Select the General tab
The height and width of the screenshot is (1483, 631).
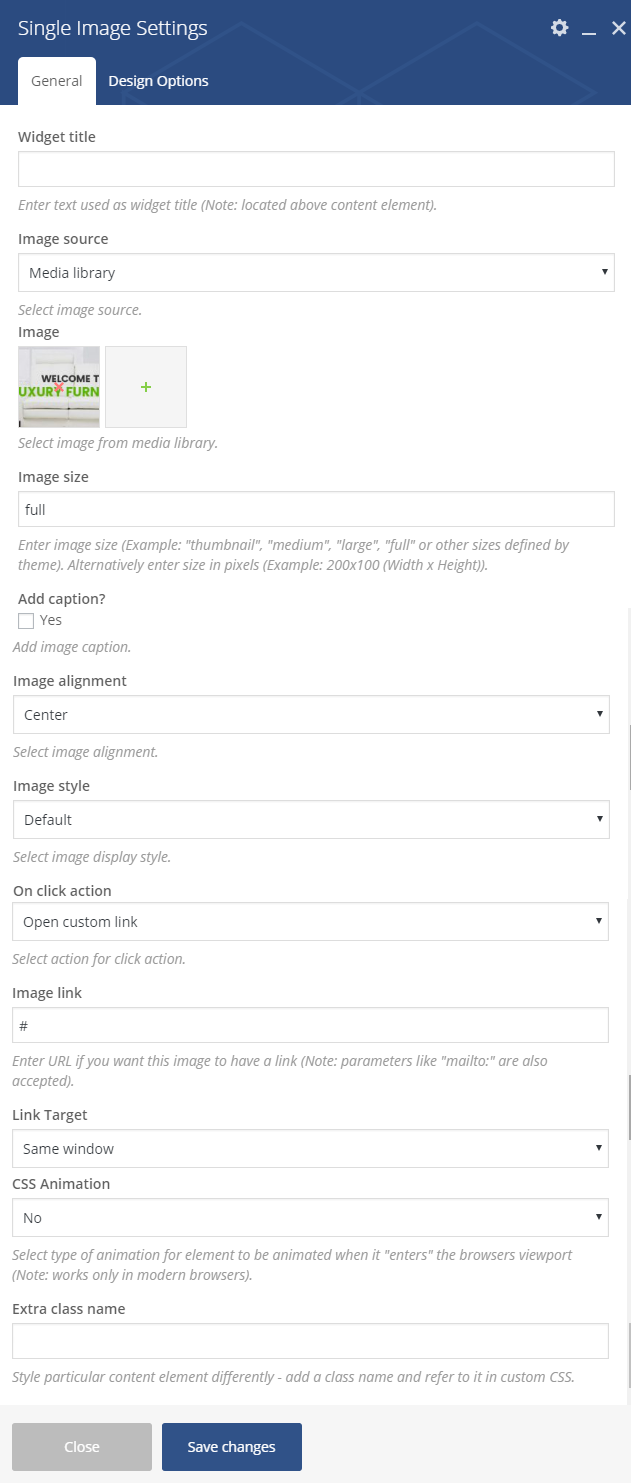57,81
